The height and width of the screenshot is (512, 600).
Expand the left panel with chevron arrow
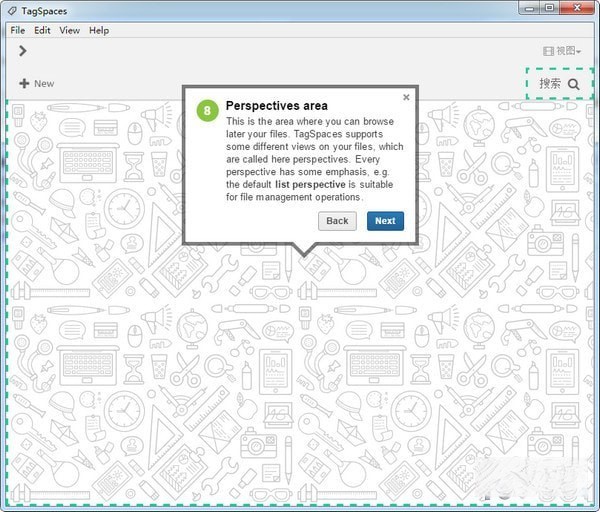[x=22, y=51]
